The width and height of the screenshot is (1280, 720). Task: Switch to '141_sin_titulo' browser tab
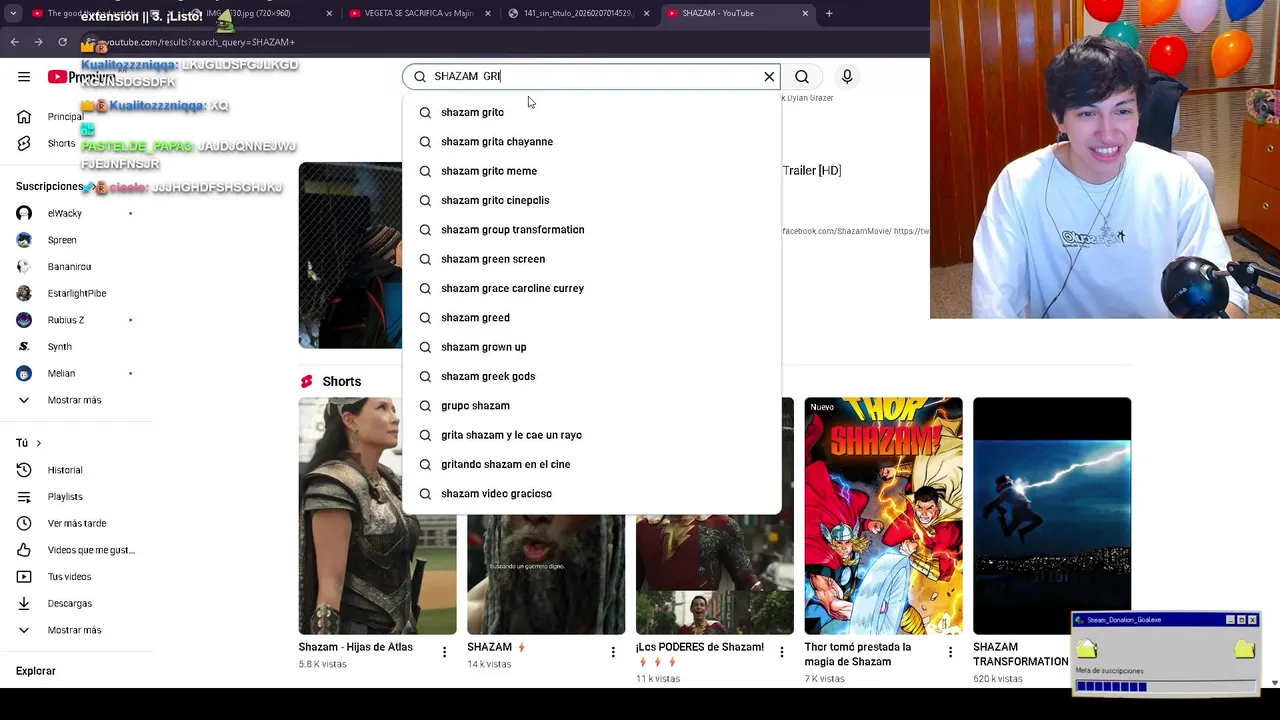click(578, 13)
